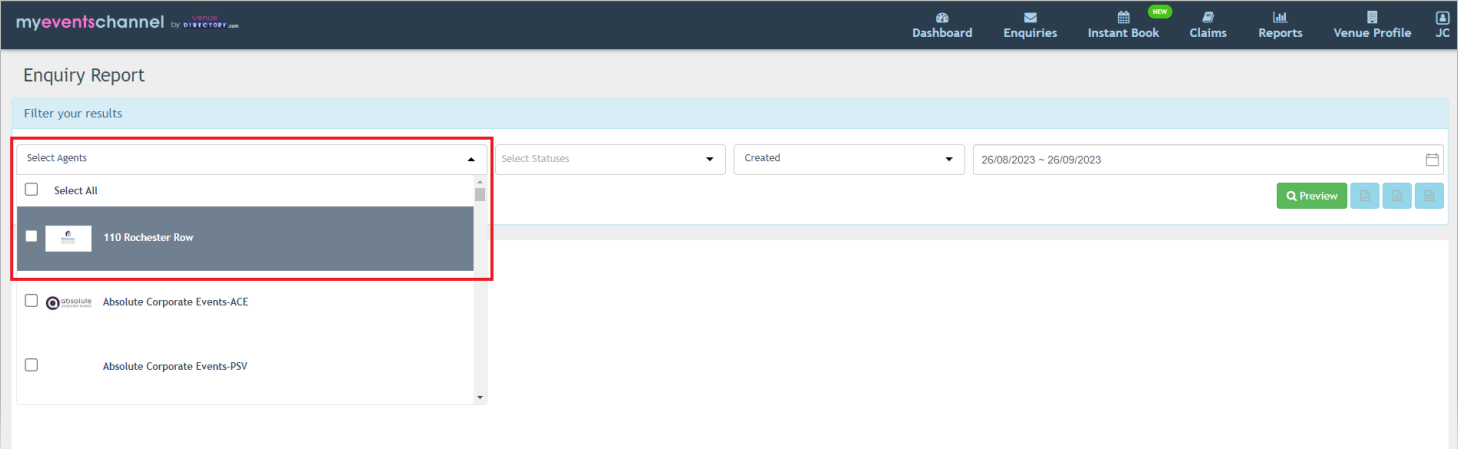Open Enquiries envelope icon in navbar
Image resolution: width=1458 pixels, height=449 pixels.
pos(1030,17)
